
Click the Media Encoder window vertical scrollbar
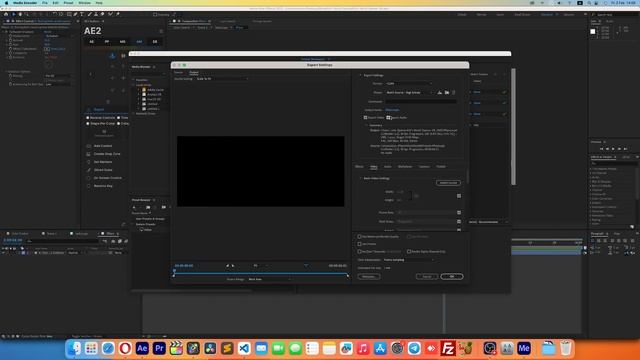coord(513,127)
